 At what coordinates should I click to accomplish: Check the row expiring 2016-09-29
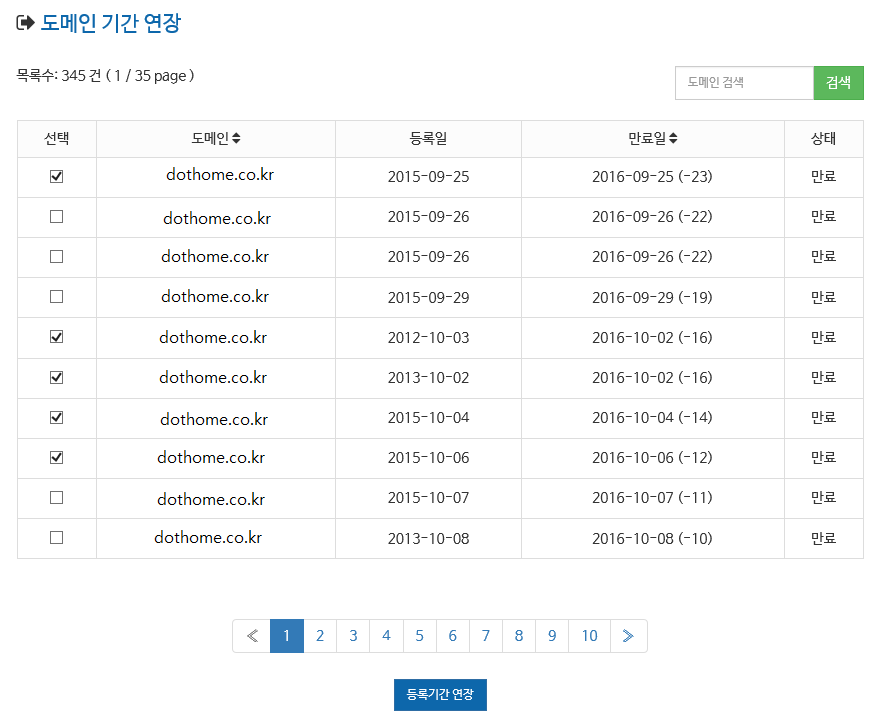[x=56, y=297]
